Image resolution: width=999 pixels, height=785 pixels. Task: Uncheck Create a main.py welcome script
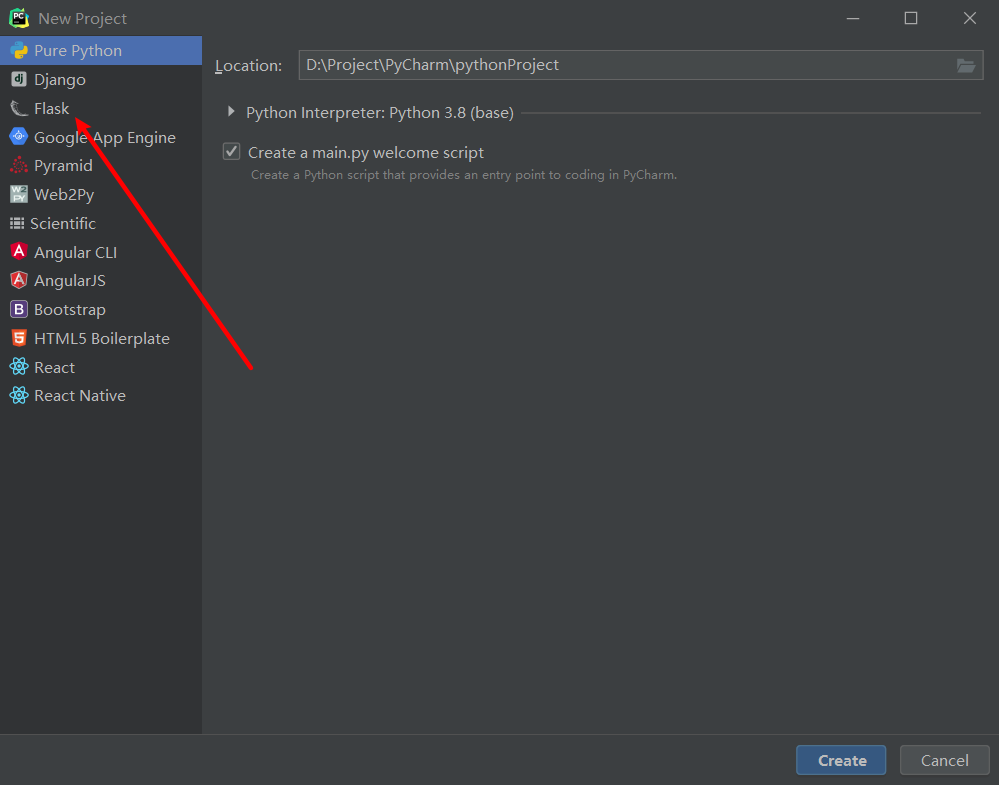click(231, 152)
